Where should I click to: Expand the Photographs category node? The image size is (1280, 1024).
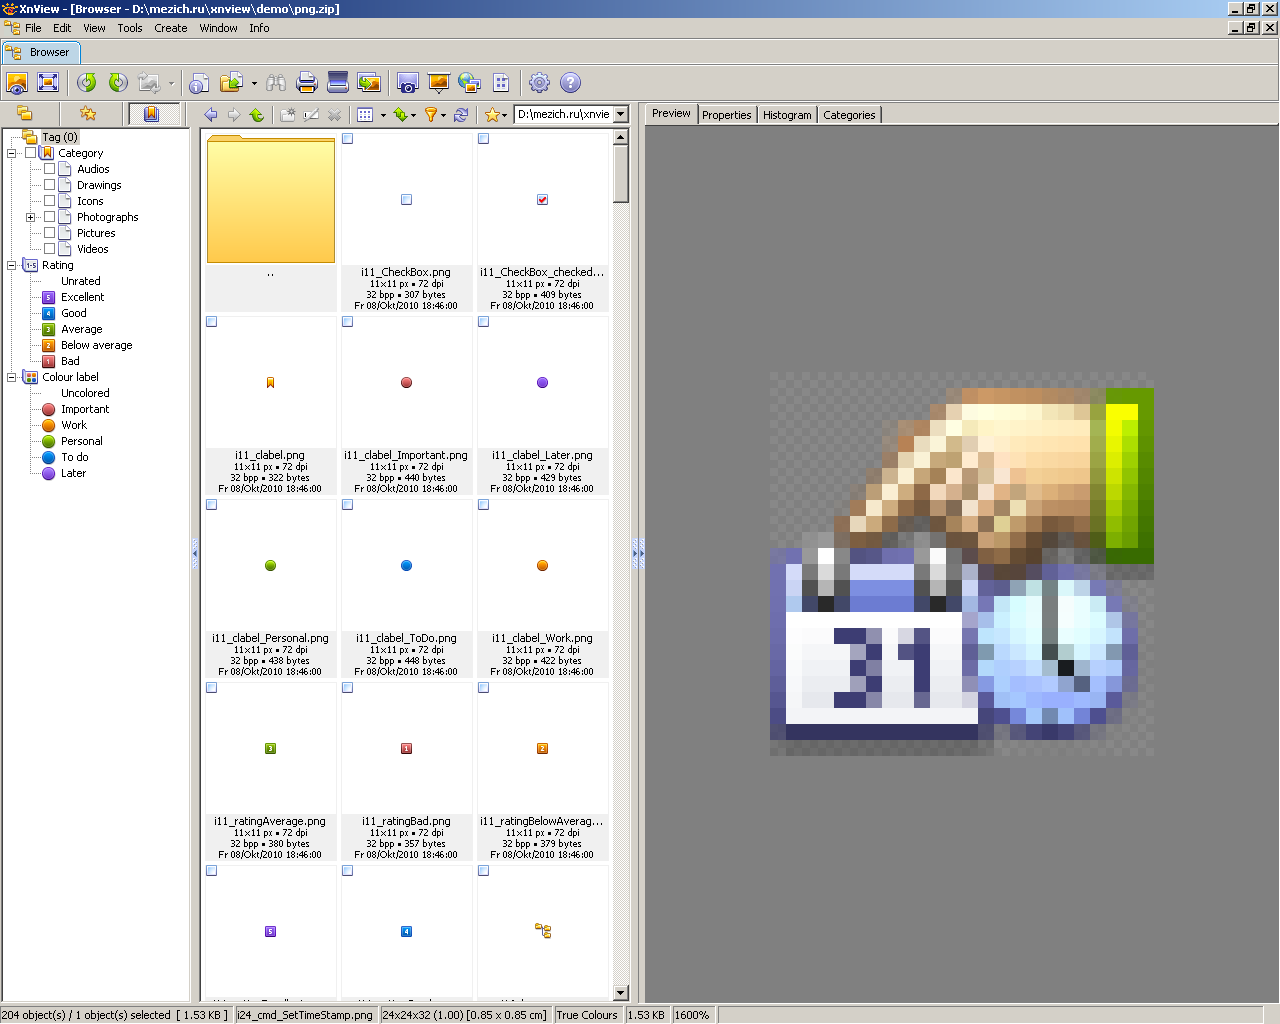click(30, 217)
